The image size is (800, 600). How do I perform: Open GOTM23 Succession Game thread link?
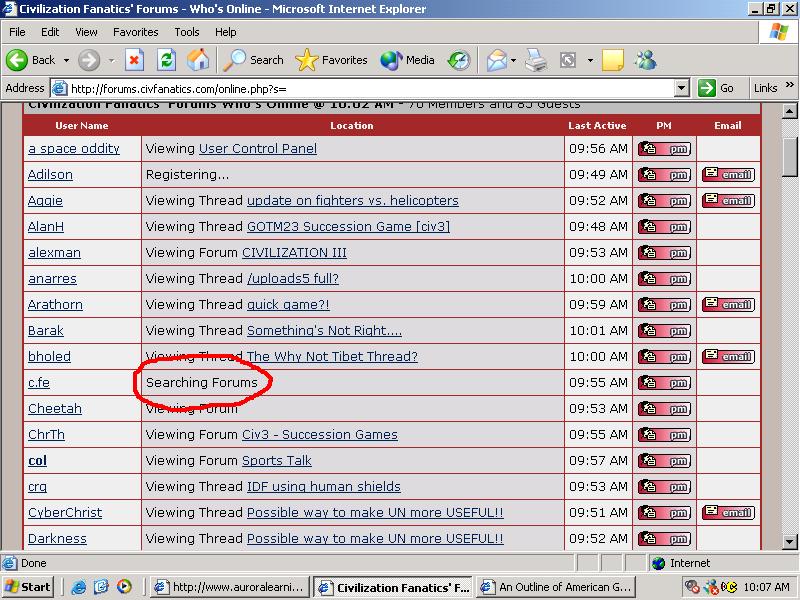(348, 227)
